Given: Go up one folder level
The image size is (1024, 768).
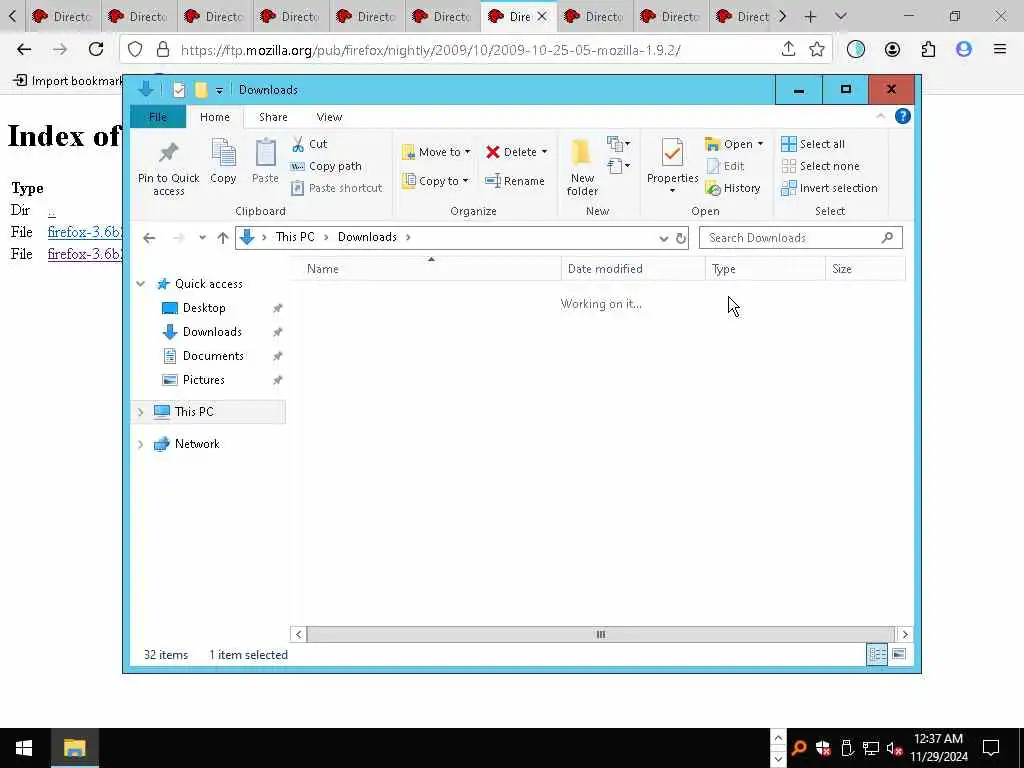Looking at the screenshot, I should [x=223, y=238].
